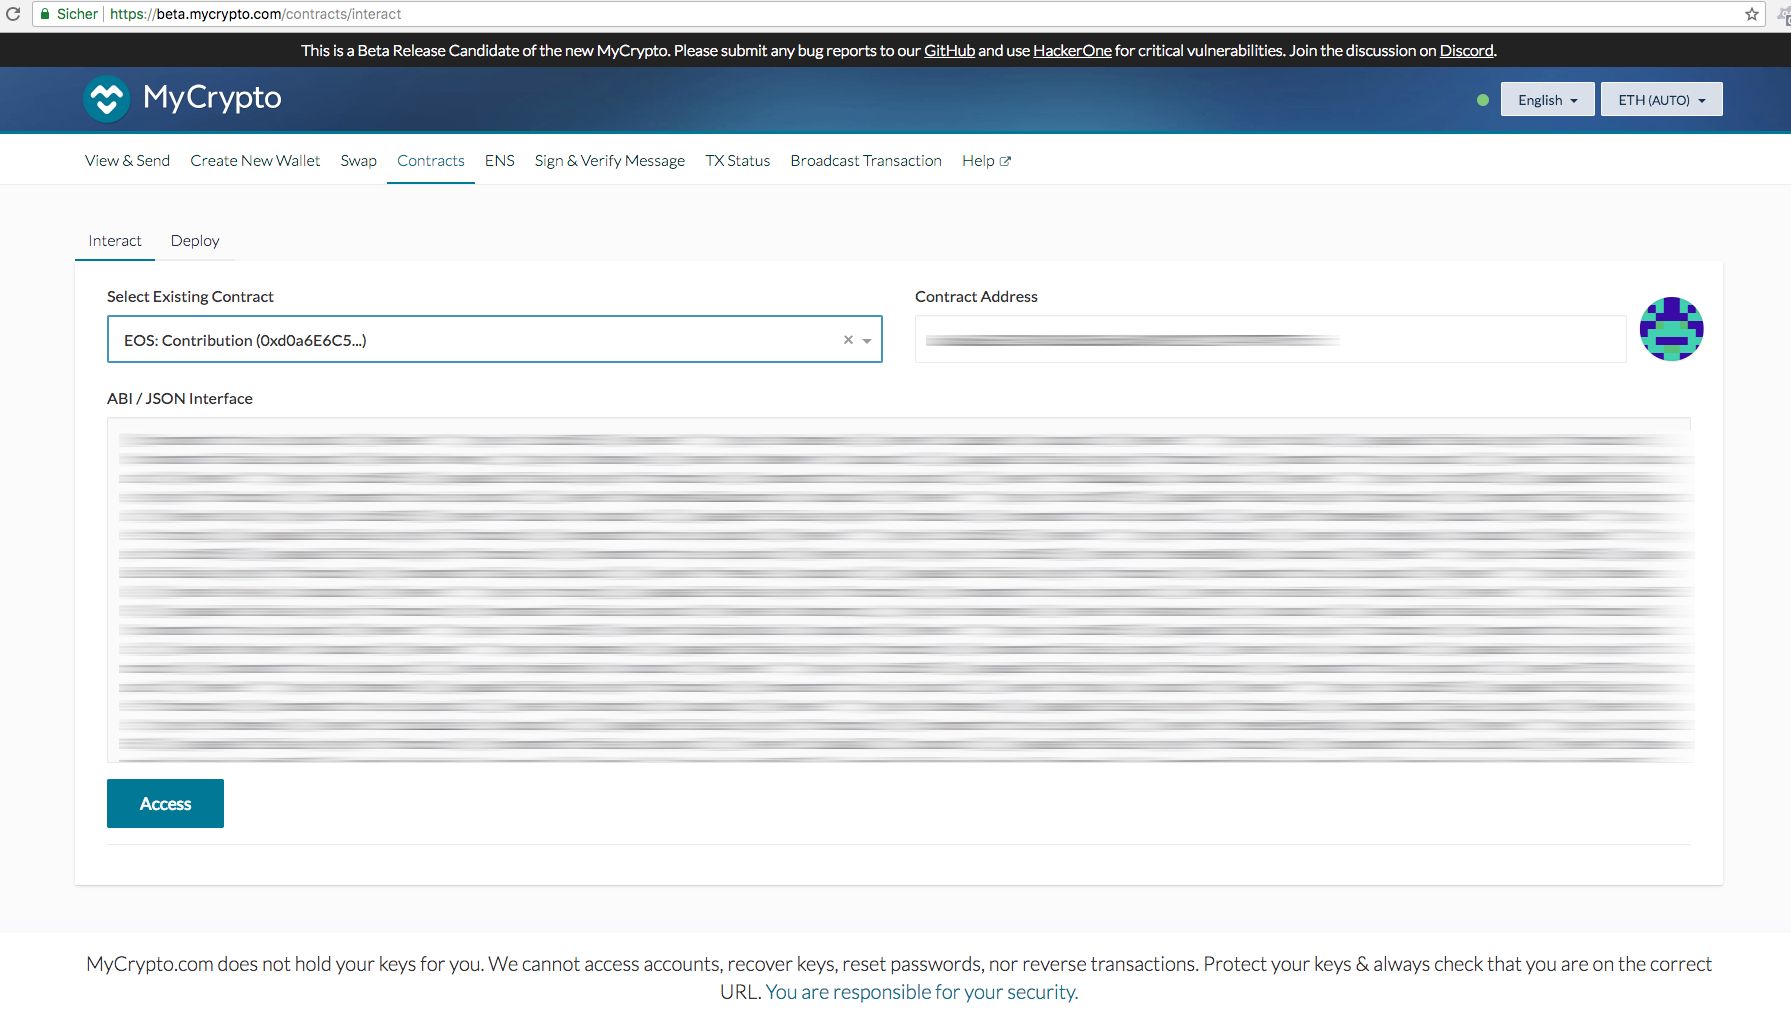Click the contract address identicon avatar
Image resolution: width=1791 pixels, height=1009 pixels.
pos(1671,329)
